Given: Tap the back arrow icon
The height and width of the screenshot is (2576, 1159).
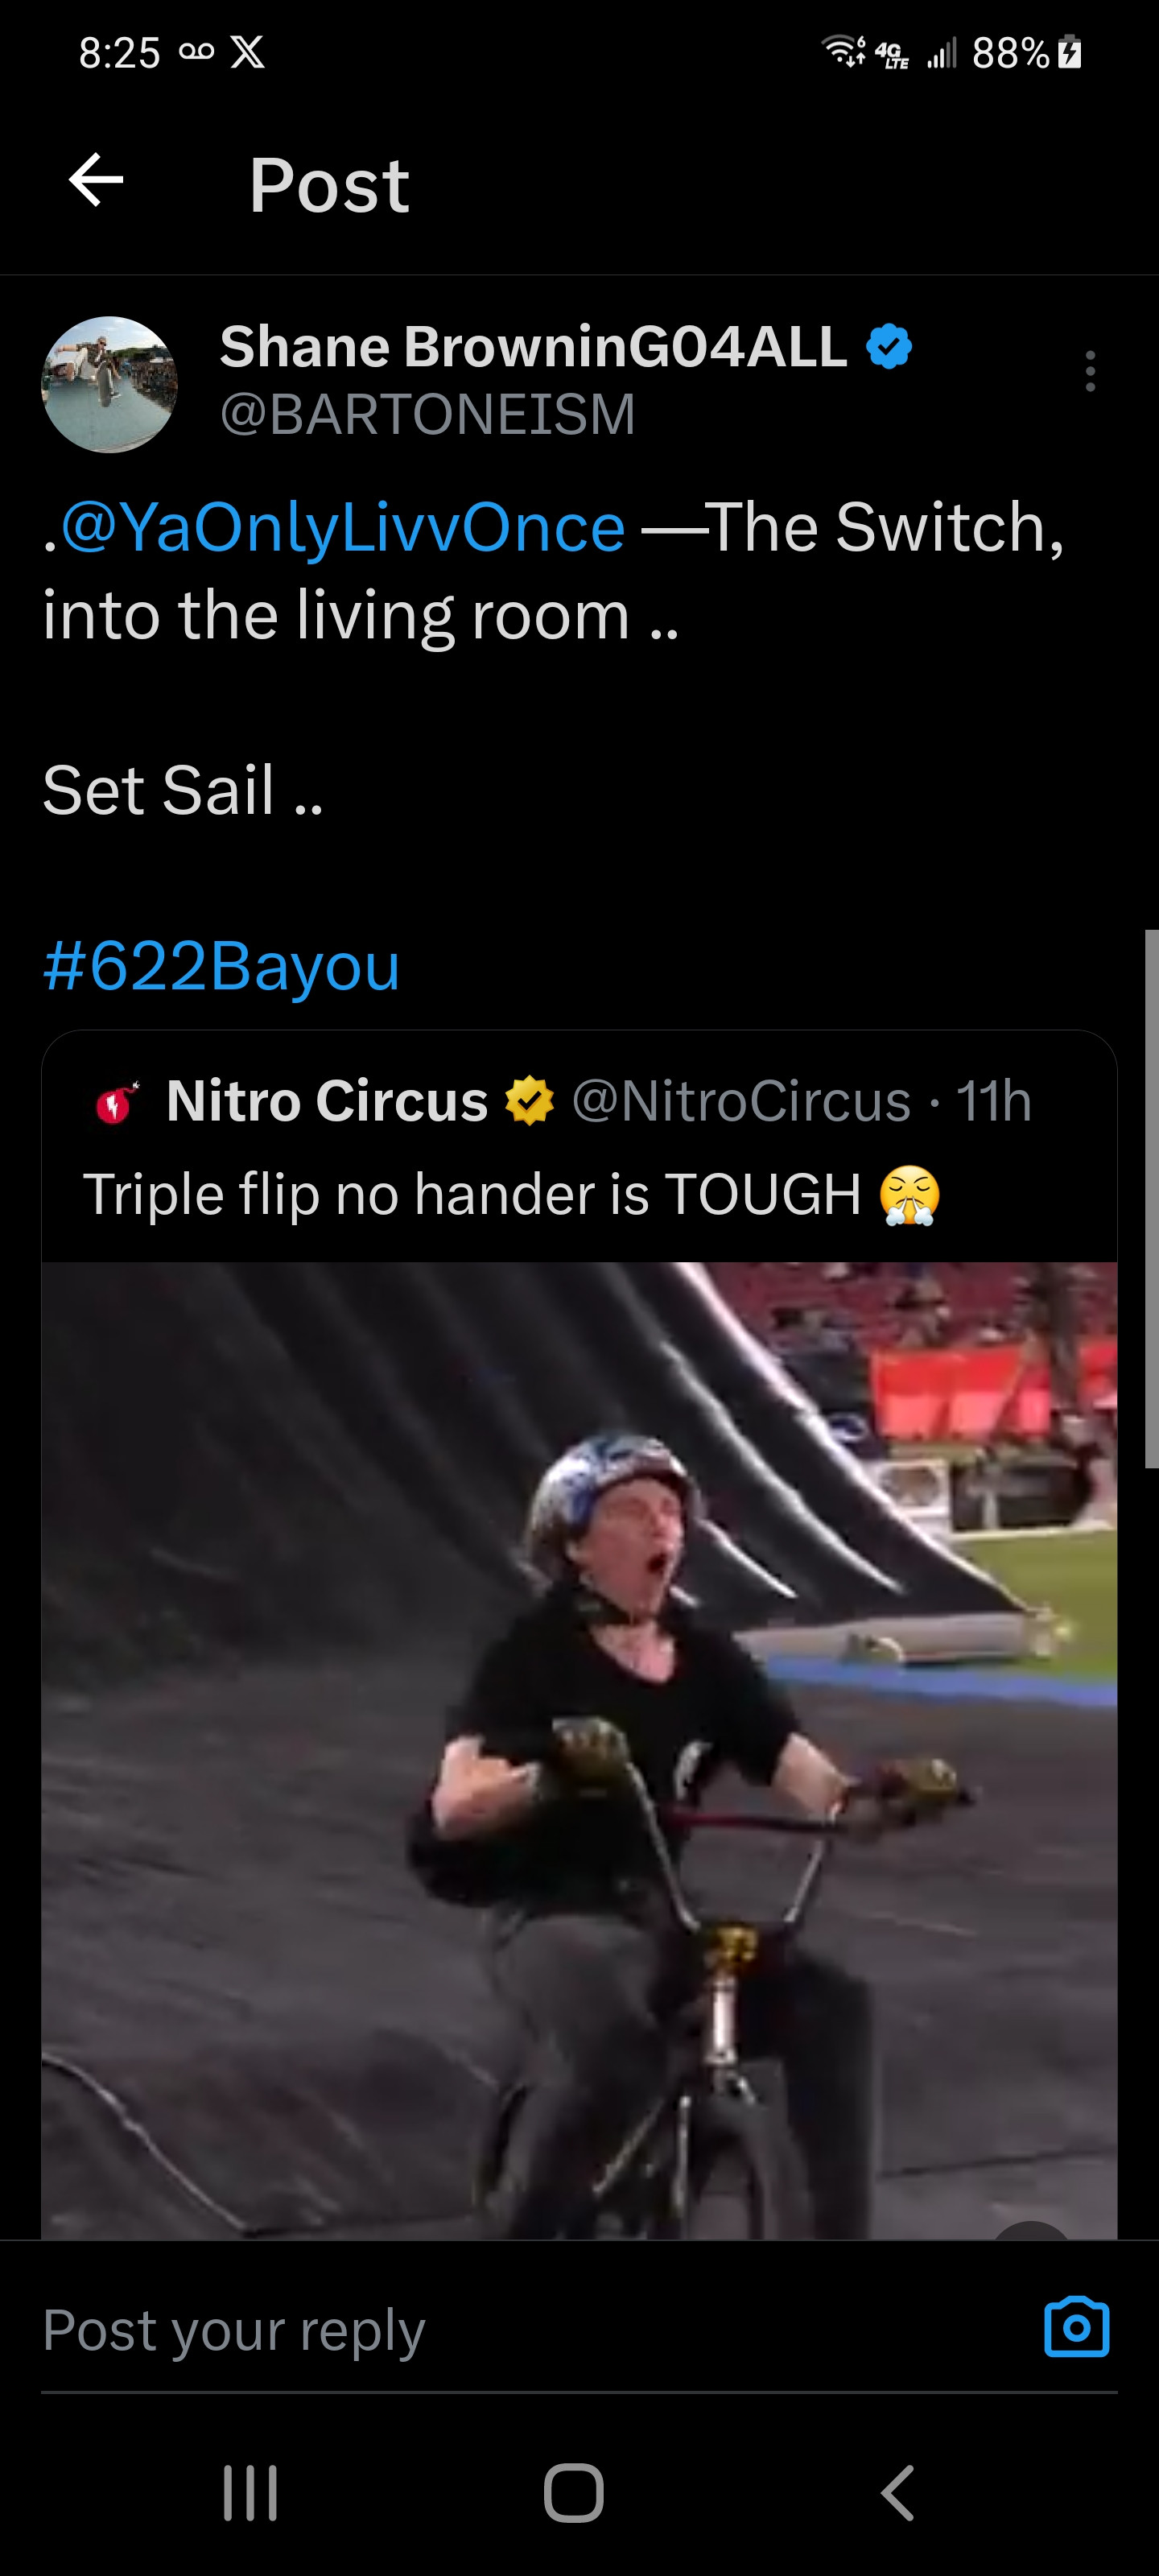Looking at the screenshot, I should coord(96,181).
